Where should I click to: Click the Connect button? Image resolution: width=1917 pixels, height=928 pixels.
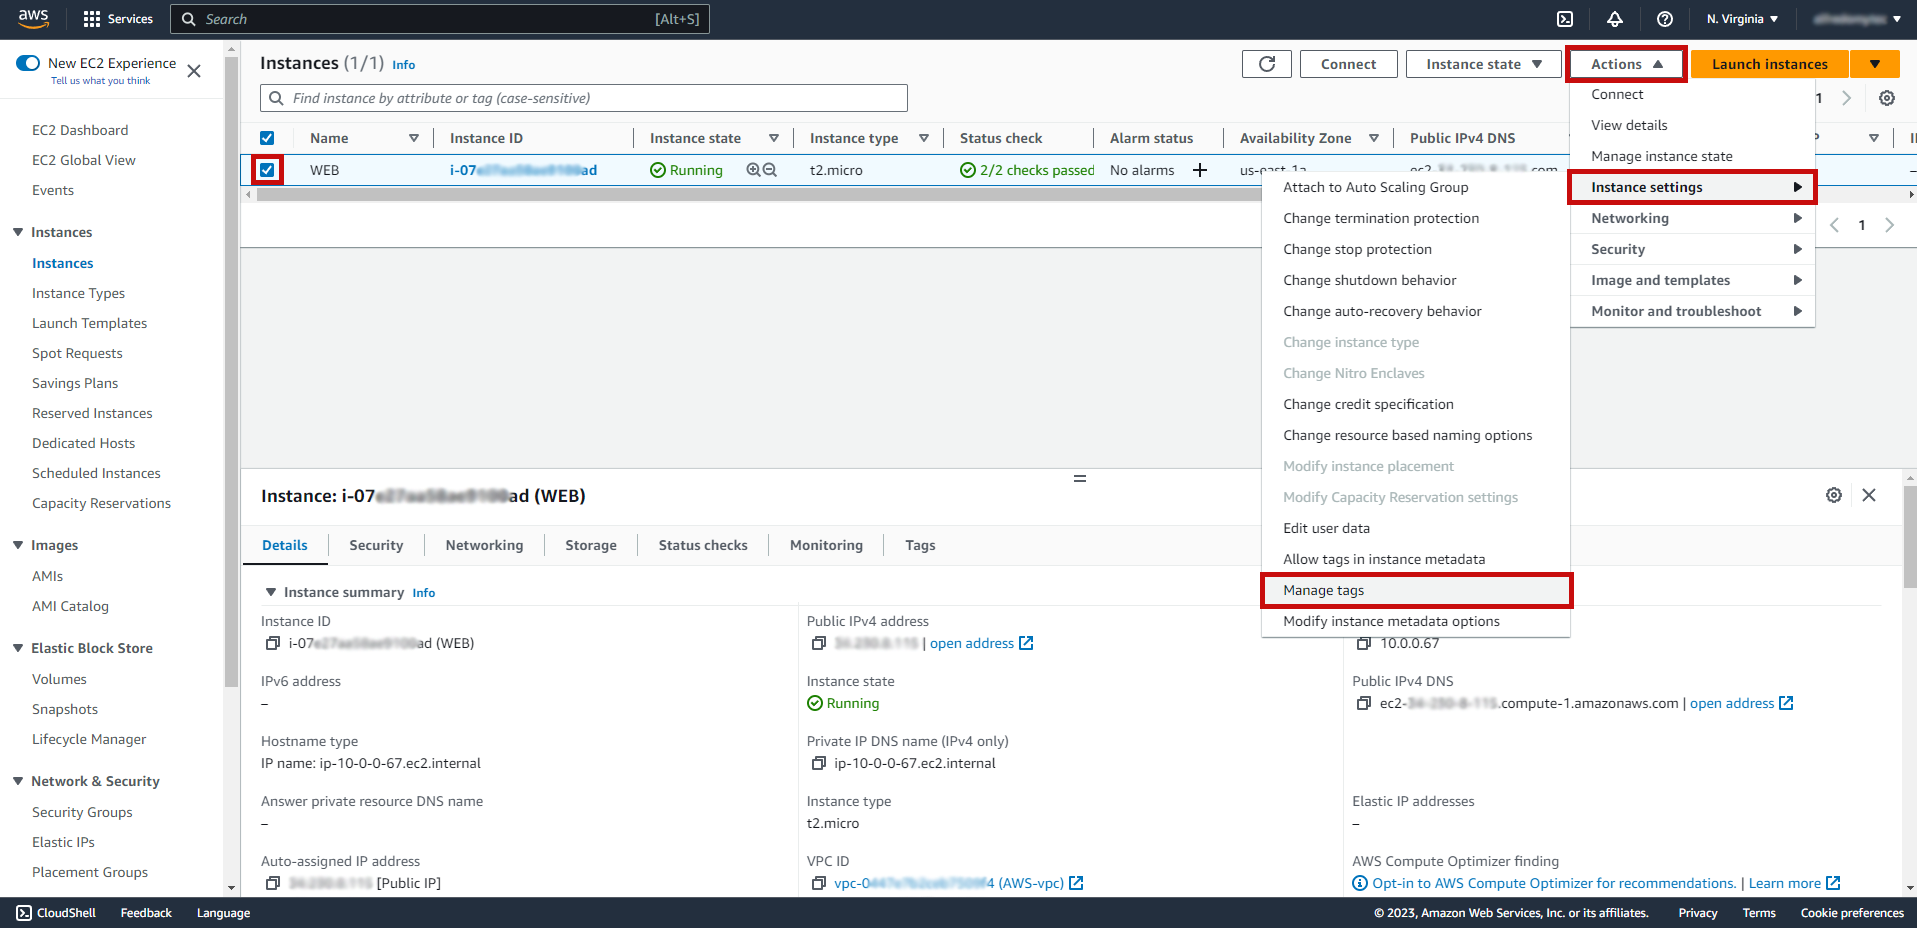tap(1348, 64)
